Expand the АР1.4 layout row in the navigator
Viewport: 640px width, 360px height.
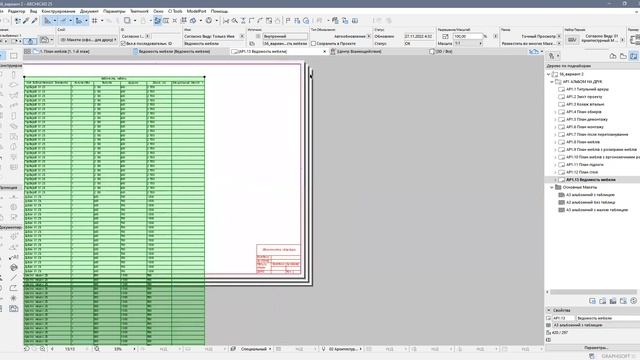pos(555,112)
